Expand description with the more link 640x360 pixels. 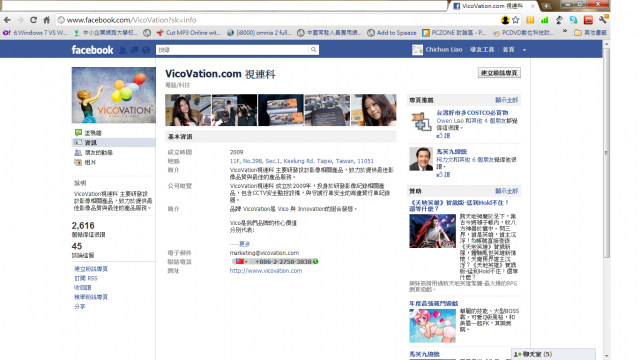[244, 244]
